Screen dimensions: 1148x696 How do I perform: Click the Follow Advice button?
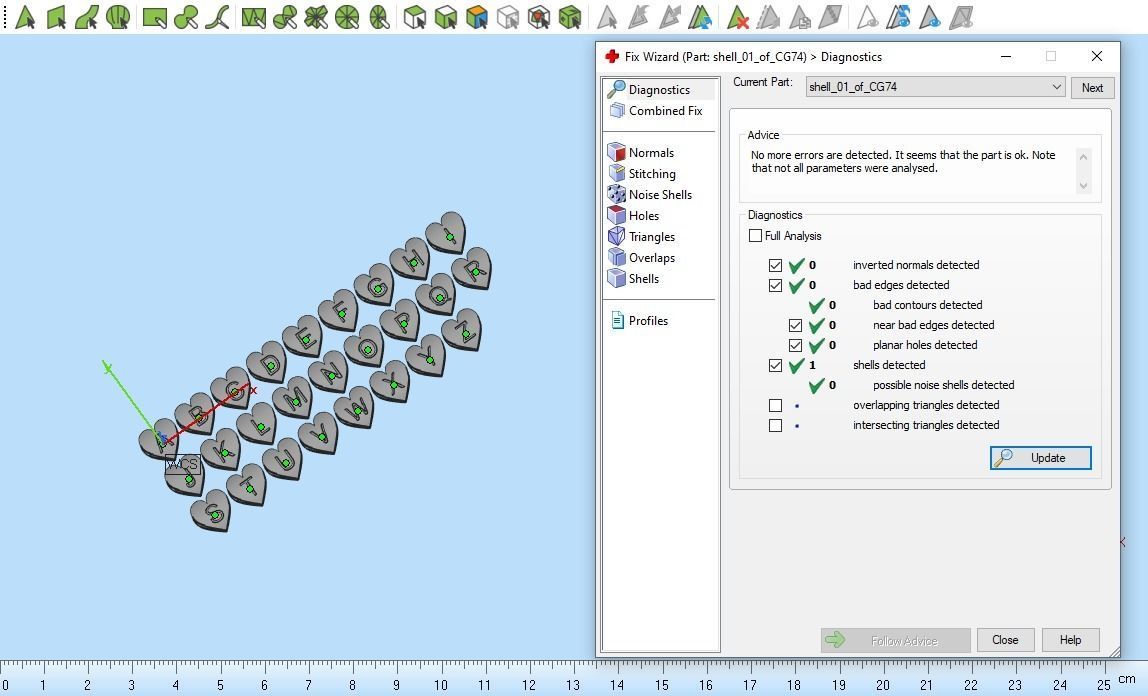pyautogui.click(x=895, y=640)
